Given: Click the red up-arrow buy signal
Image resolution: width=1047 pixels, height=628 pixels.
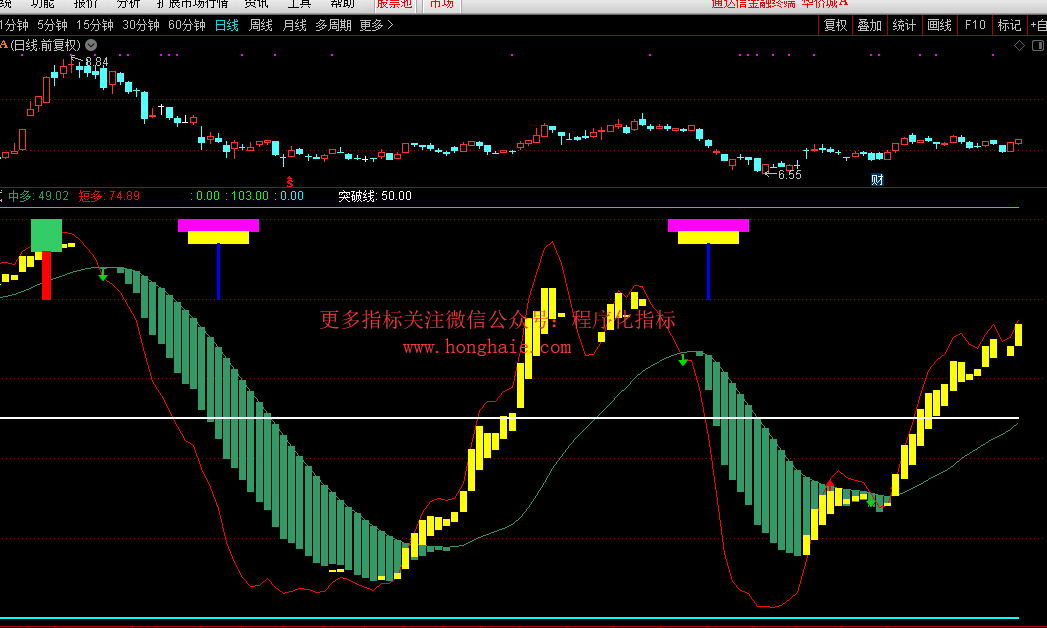Looking at the screenshot, I should (x=829, y=485).
